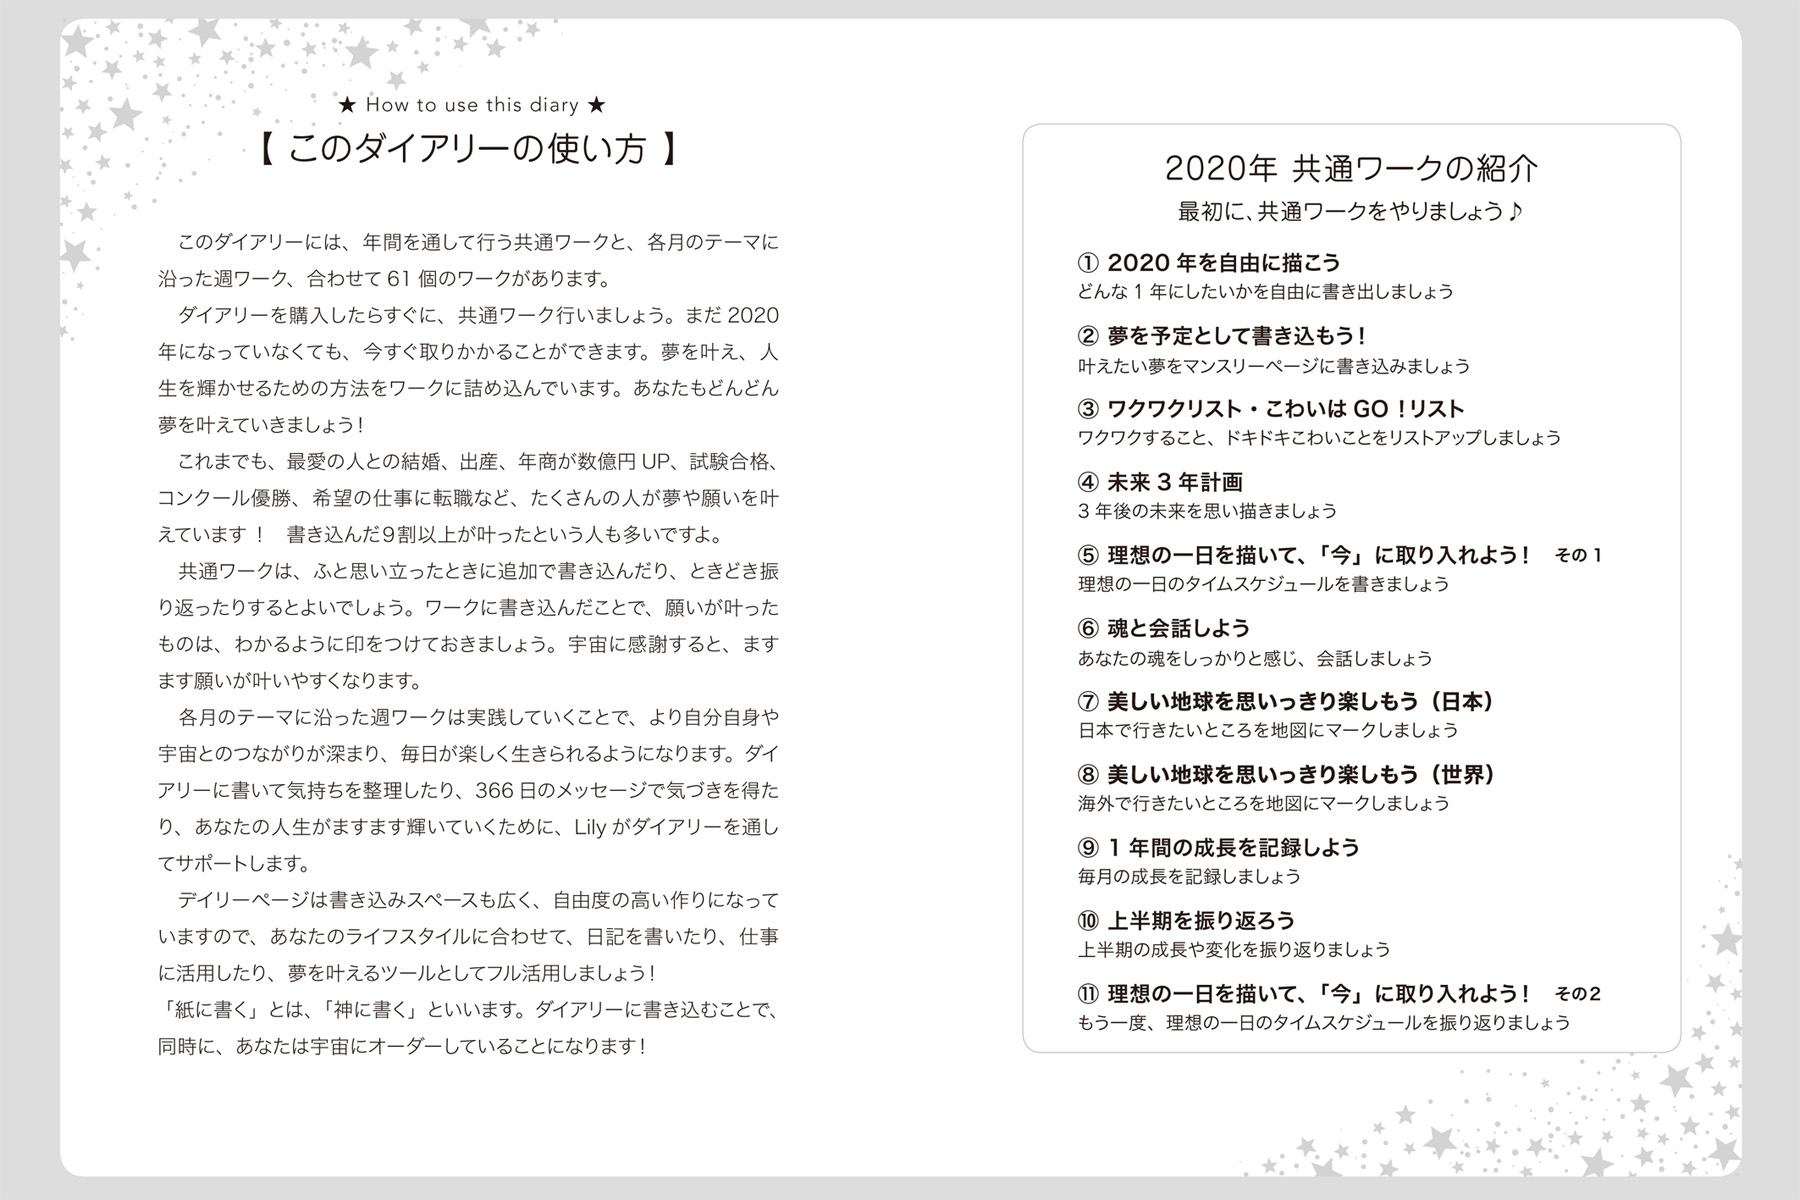1800x1200 pixels.
Task: Click the line containing "Lilyがダイアリーを通し"
Action: pos(468,827)
